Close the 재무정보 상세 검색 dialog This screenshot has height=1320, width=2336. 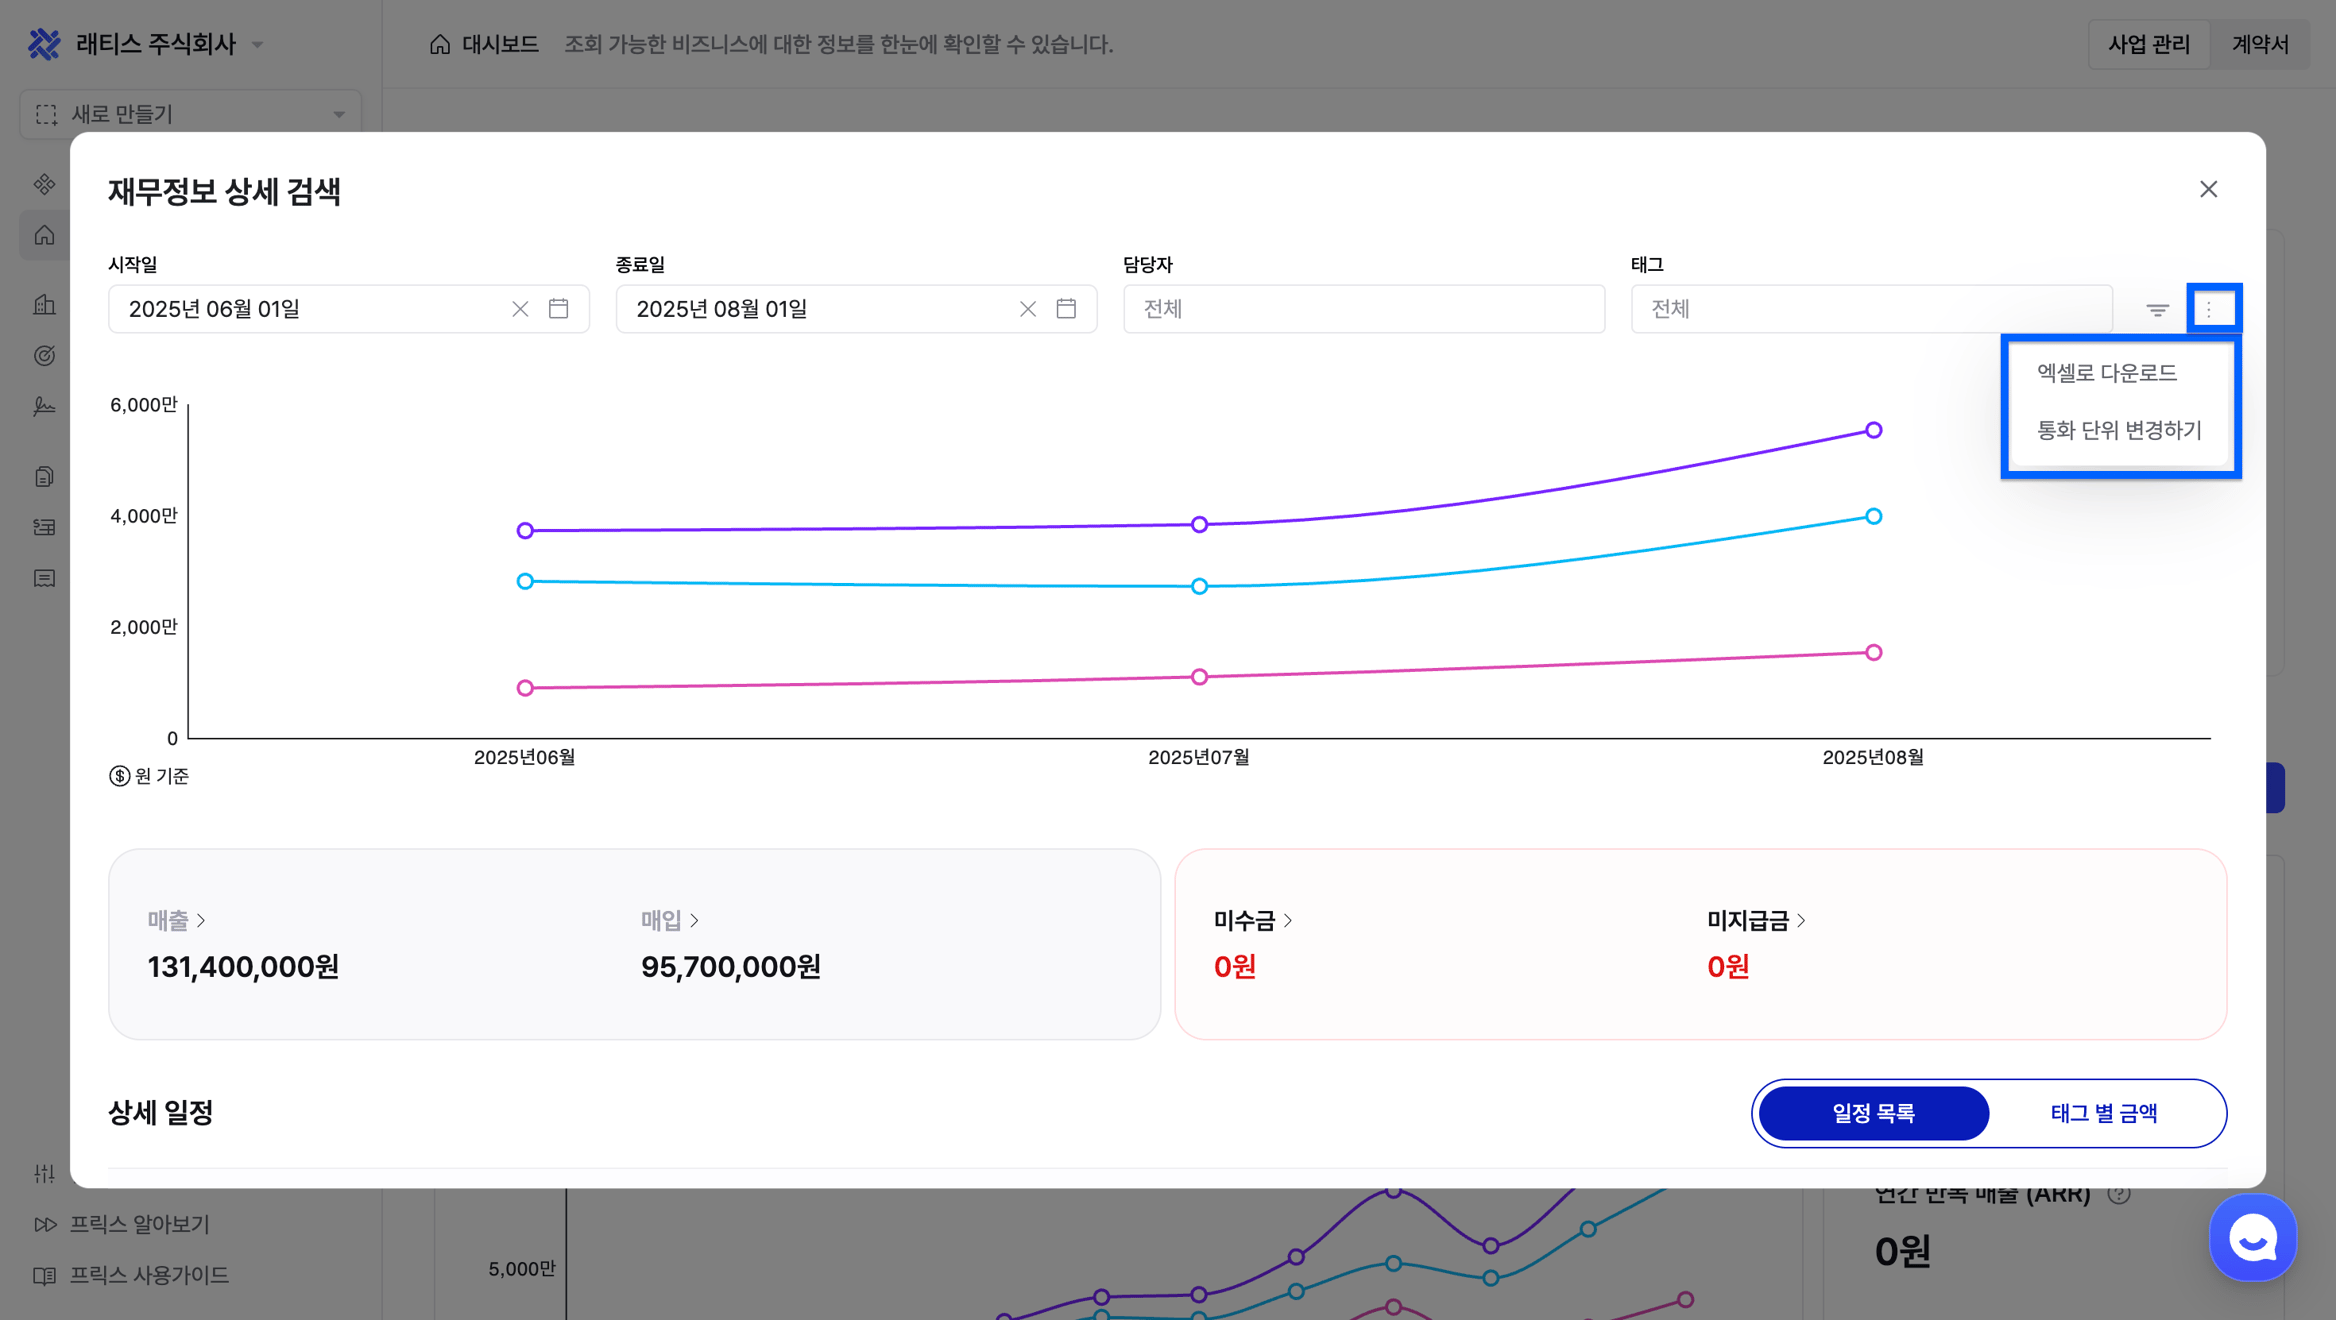coord(2208,190)
